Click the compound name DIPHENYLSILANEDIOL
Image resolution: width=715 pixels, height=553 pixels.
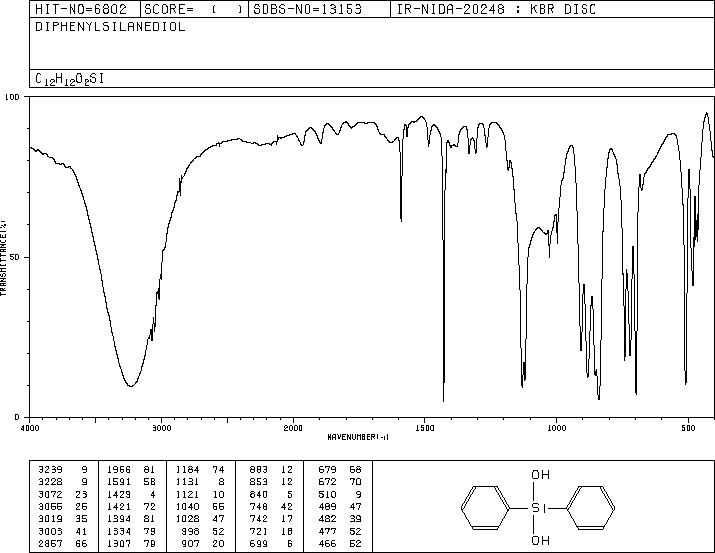click(x=110, y=27)
